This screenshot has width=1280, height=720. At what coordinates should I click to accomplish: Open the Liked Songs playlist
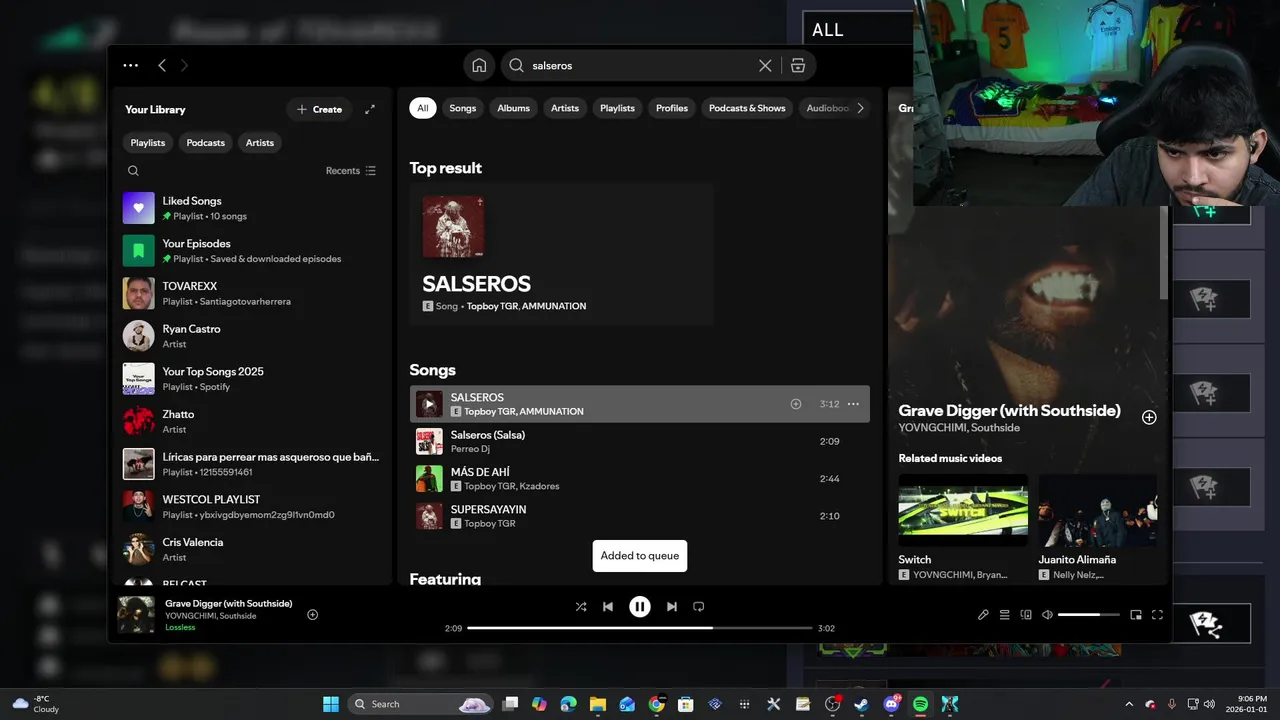click(250, 208)
